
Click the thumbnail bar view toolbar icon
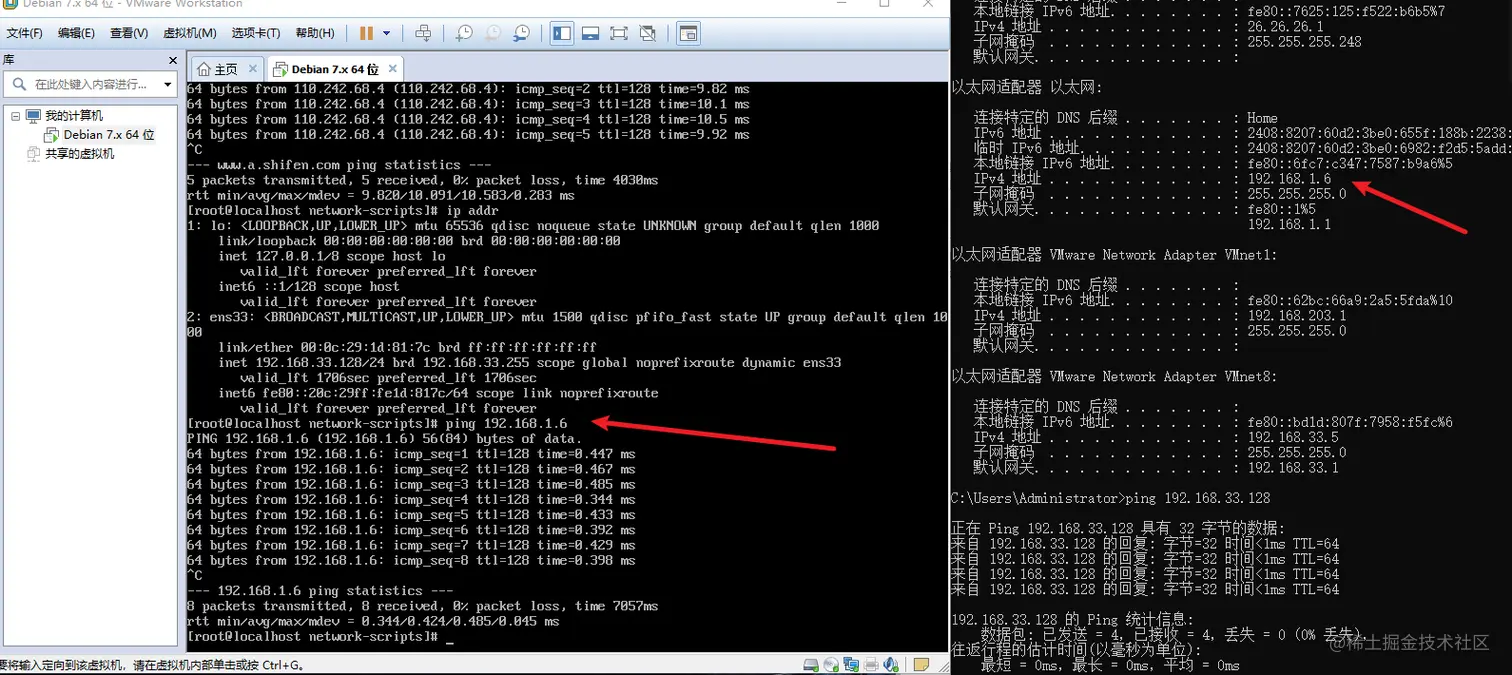tap(590, 33)
